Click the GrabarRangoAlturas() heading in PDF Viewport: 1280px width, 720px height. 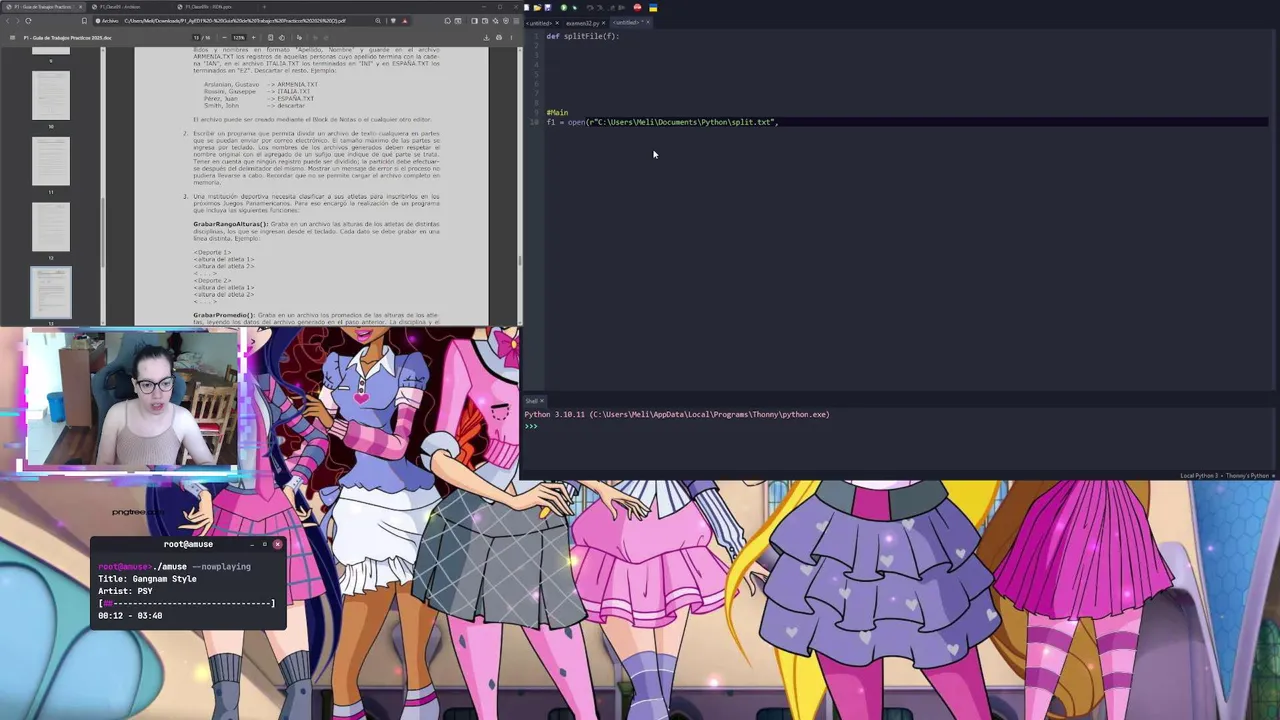231,224
